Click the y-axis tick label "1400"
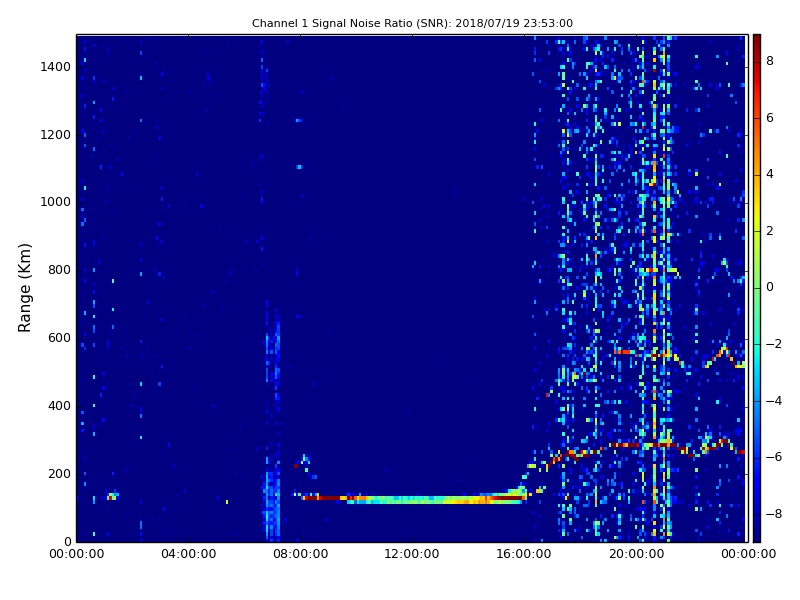The image size is (800, 600). [x=56, y=67]
